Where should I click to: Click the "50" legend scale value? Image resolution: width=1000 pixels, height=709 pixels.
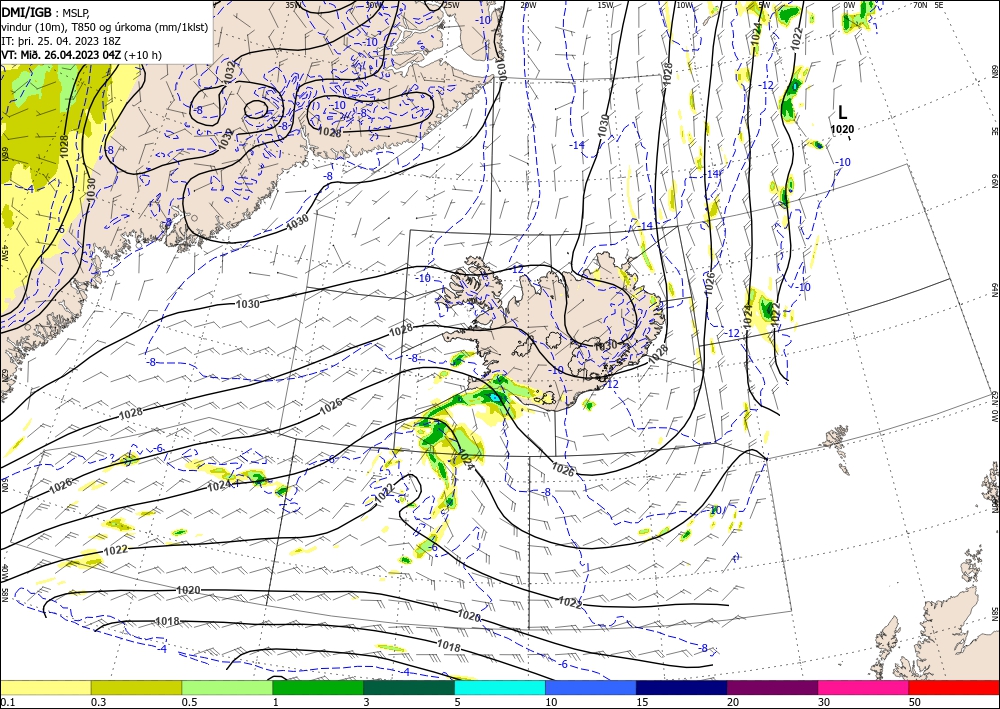915,702
